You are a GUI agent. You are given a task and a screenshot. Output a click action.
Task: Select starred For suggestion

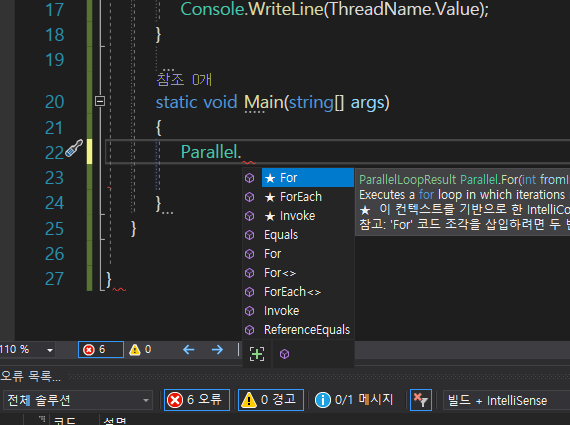[308, 178]
